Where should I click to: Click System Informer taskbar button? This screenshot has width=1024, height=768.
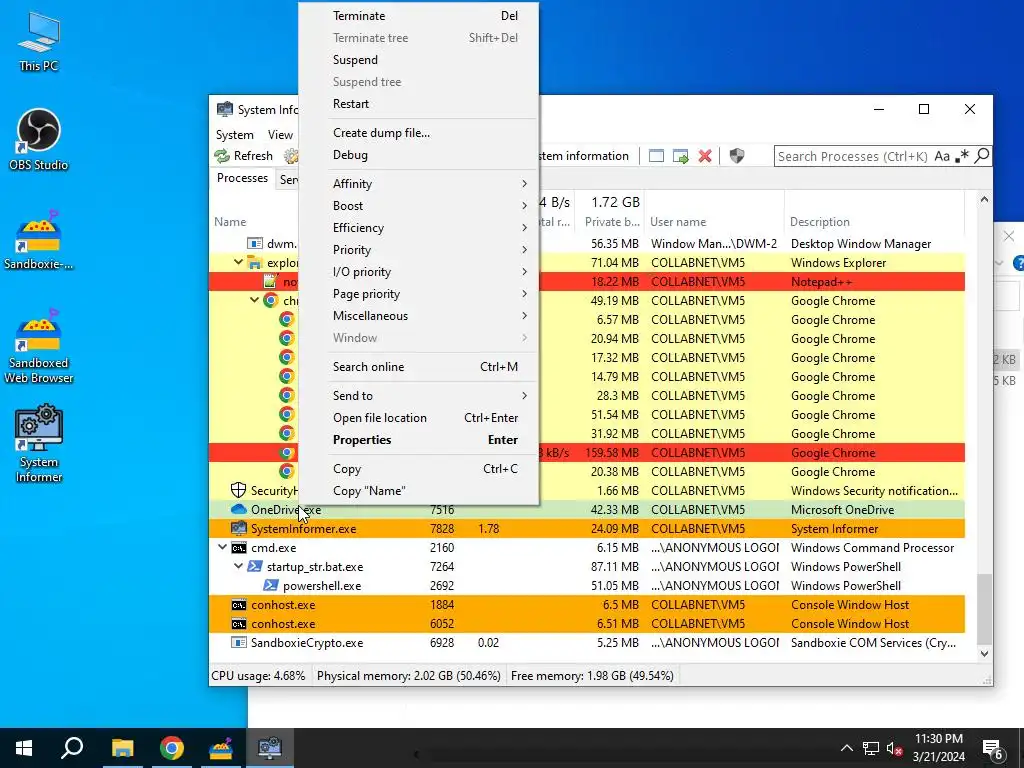coord(270,748)
